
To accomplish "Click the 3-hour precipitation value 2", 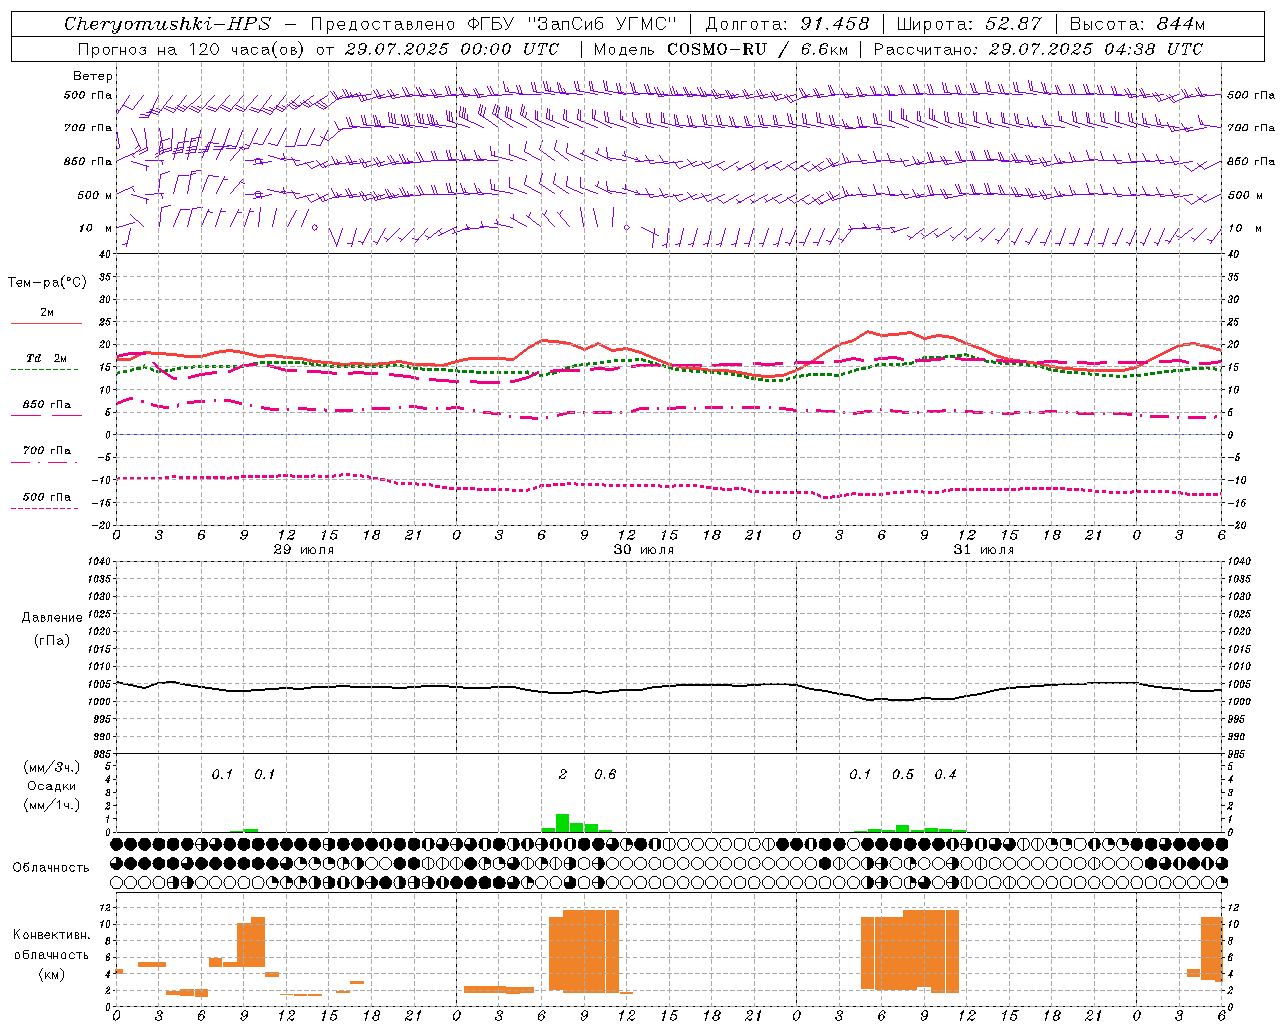I will tap(563, 774).
